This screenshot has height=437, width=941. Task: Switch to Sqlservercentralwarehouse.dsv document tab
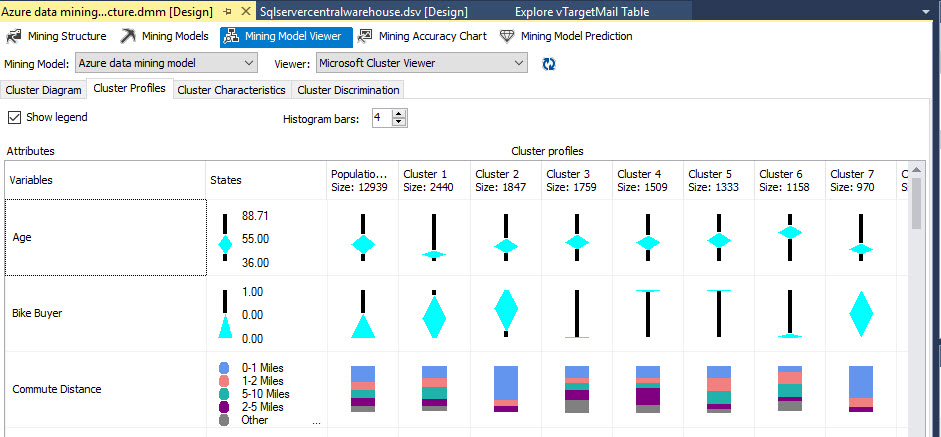click(x=364, y=11)
